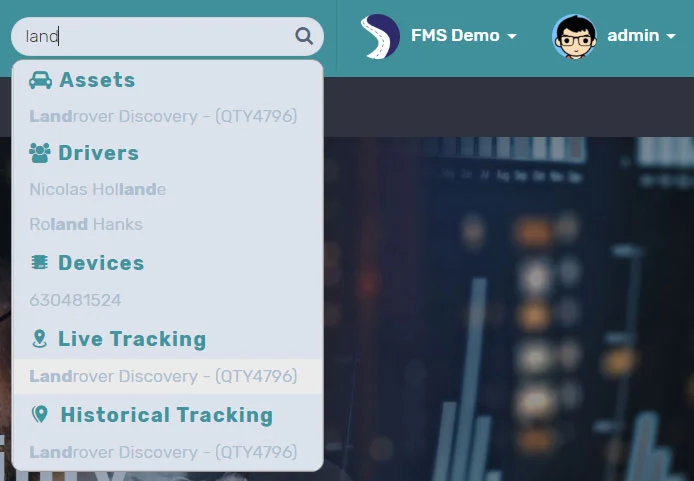
Task: Click the people icon beside Drivers
Action: (x=40, y=153)
